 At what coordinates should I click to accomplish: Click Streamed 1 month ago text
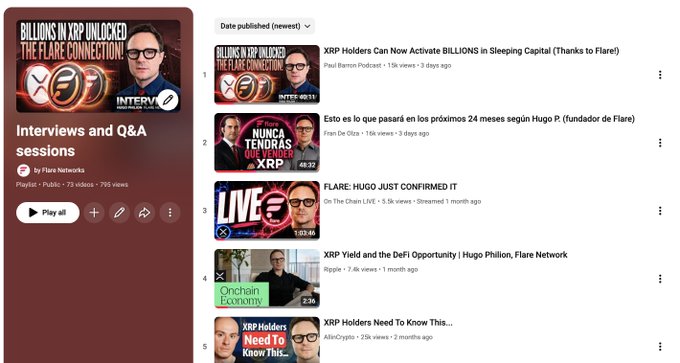[449, 202]
